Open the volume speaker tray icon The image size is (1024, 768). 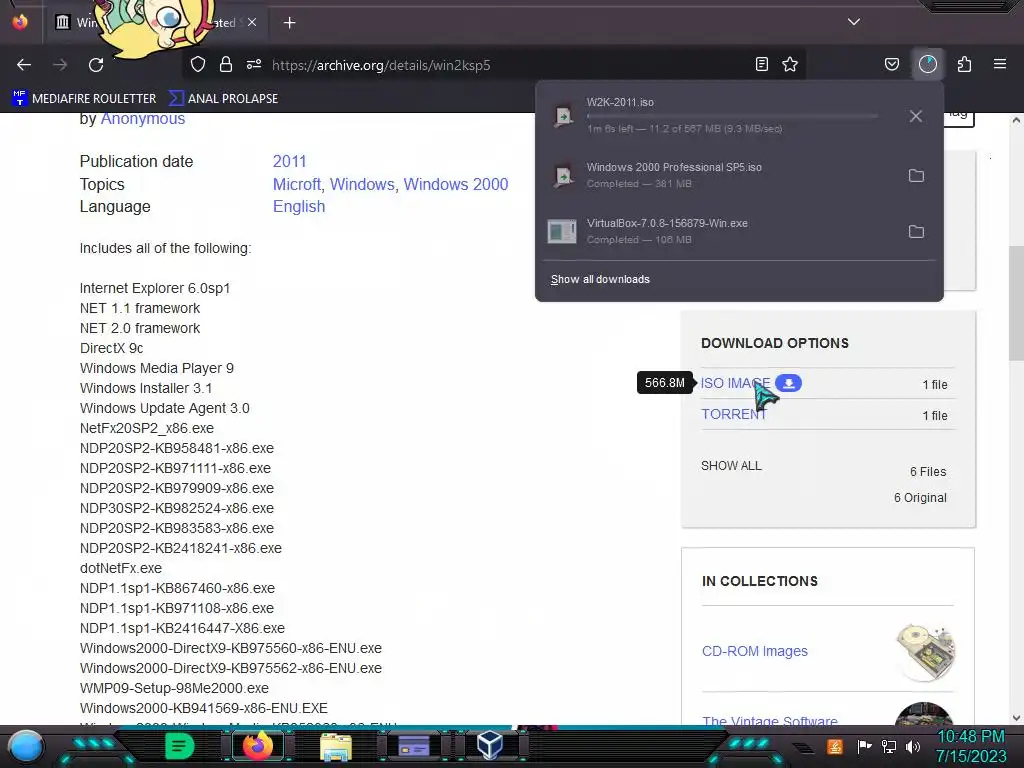913,746
